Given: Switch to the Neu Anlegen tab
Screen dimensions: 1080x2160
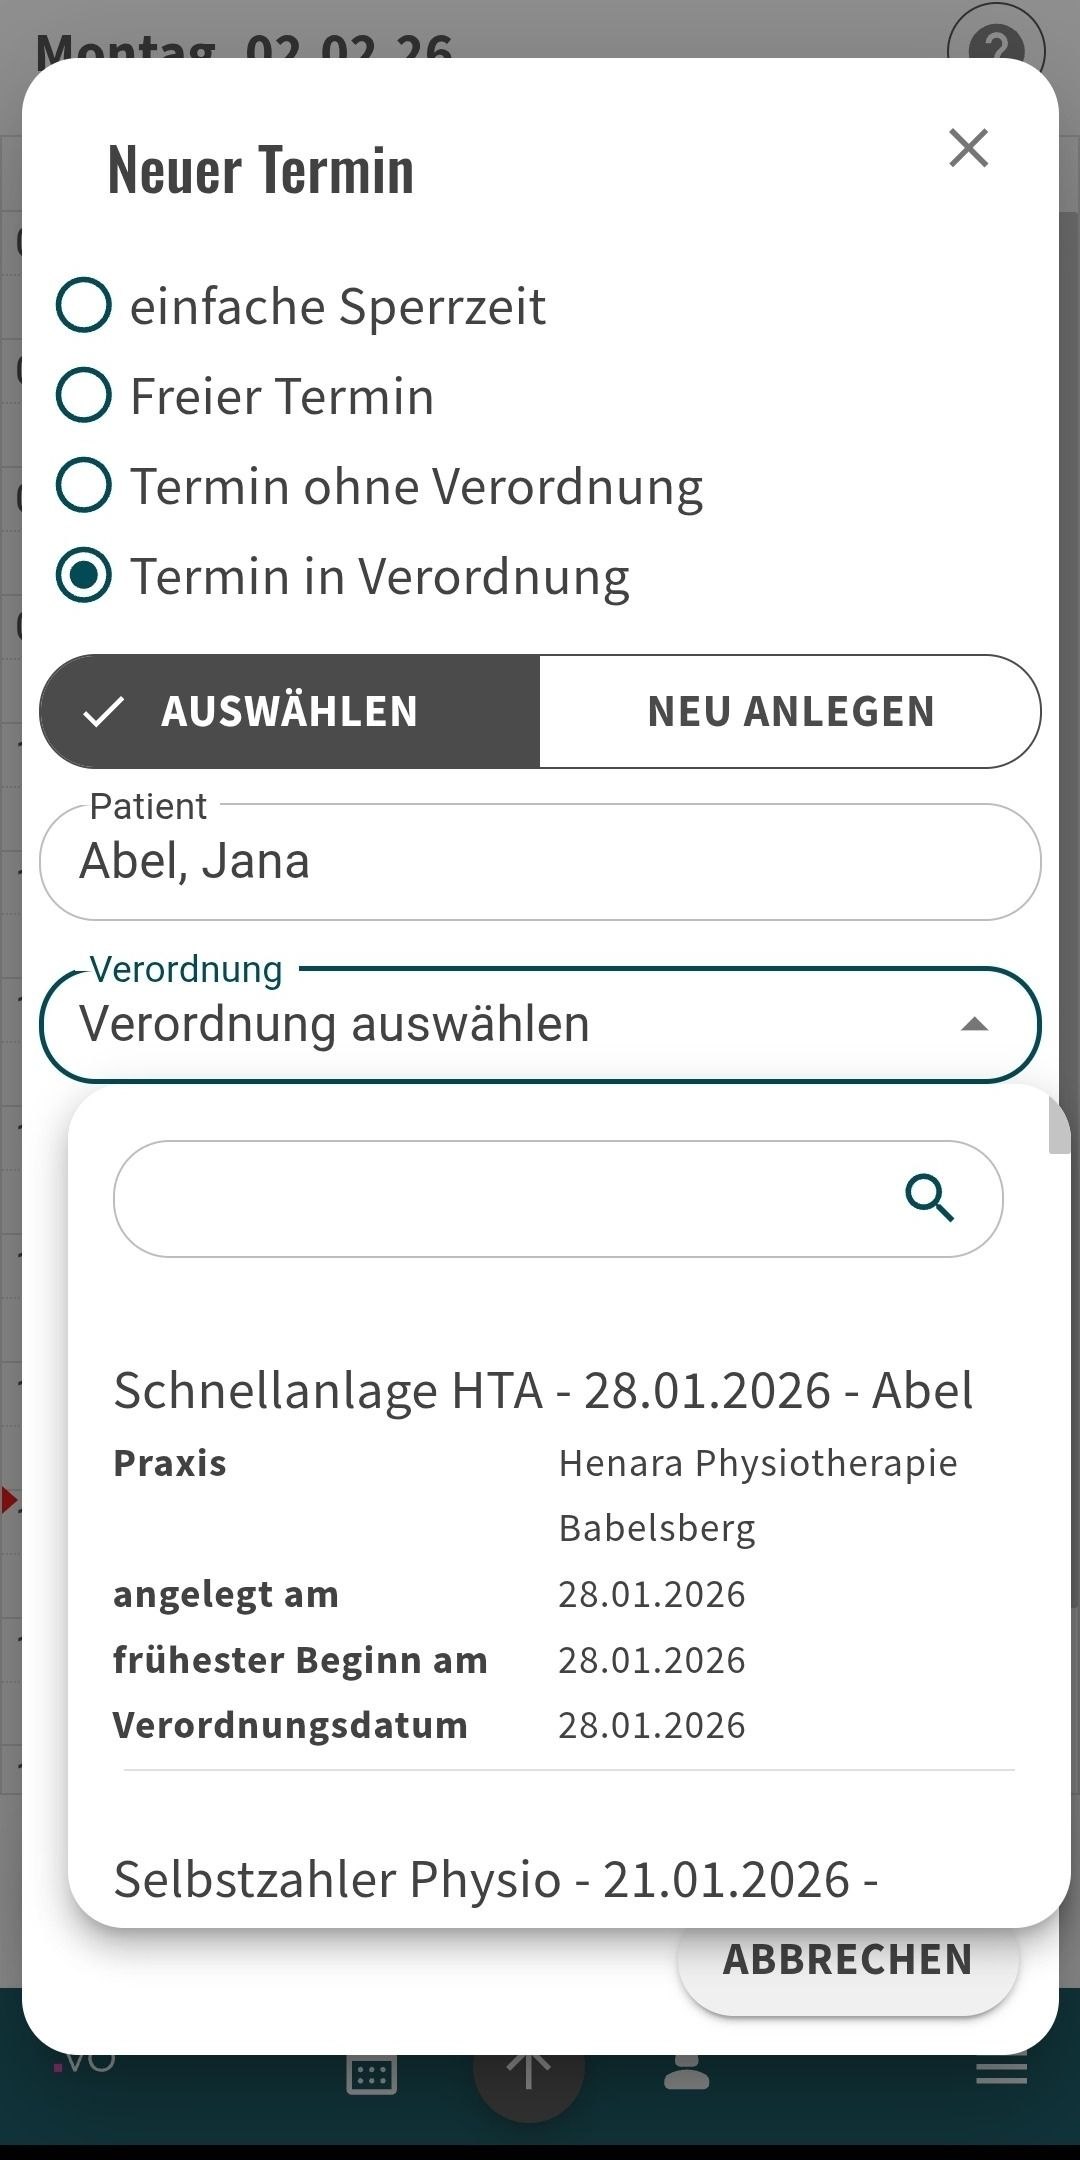Looking at the screenshot, I should (x=790, y=712).
